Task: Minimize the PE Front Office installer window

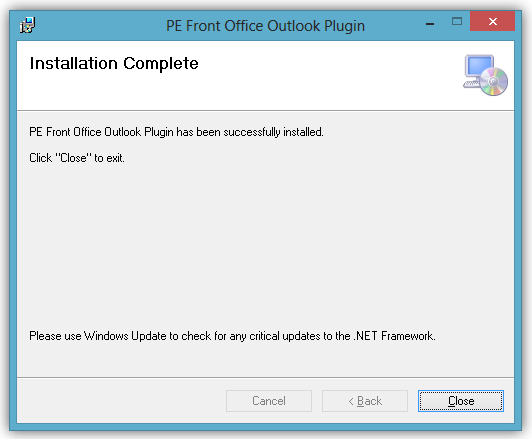Action: point(430,24)
